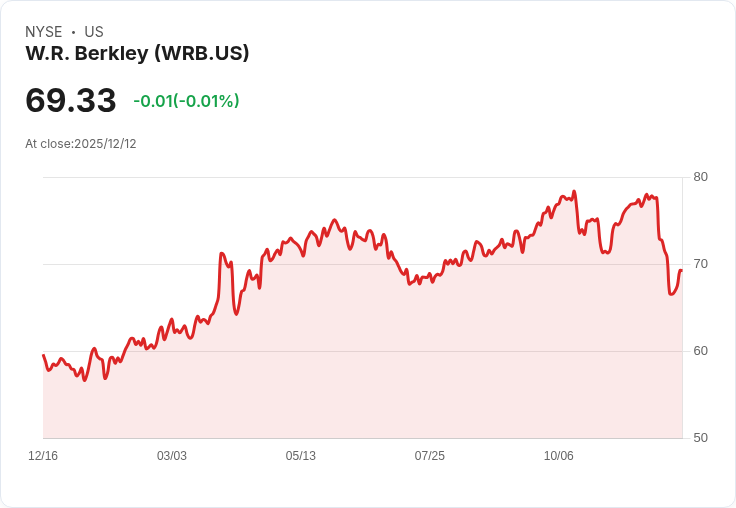Image resolution: width=736 pixels, height=508 pixels.
Task: Select the 60 y-axis label
Action: [x=700, y=351]
